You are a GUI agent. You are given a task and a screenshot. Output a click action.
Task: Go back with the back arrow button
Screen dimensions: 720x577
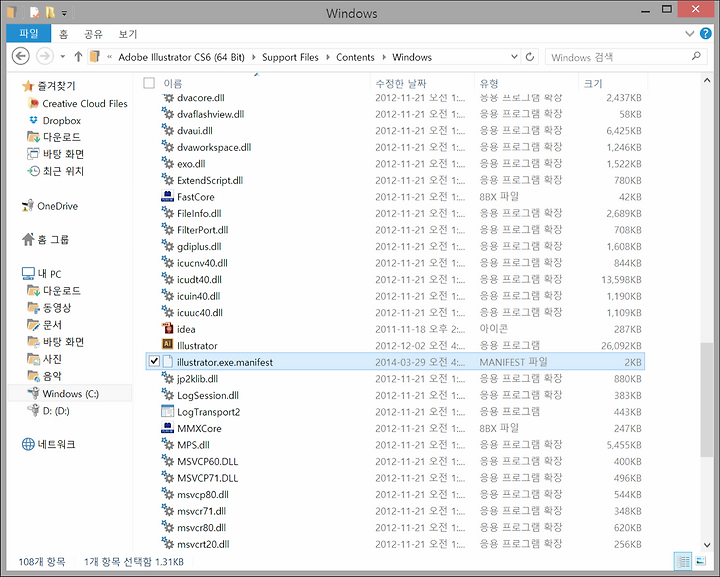coord(20,57)
